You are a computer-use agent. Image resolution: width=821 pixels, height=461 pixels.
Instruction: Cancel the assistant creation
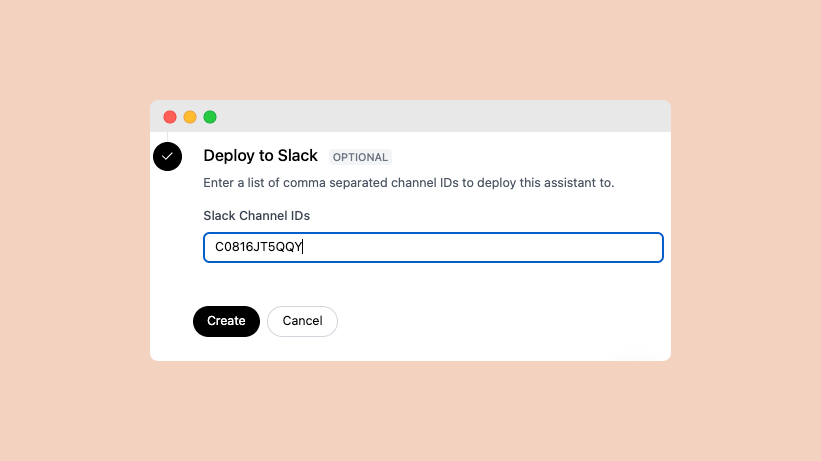302,321
